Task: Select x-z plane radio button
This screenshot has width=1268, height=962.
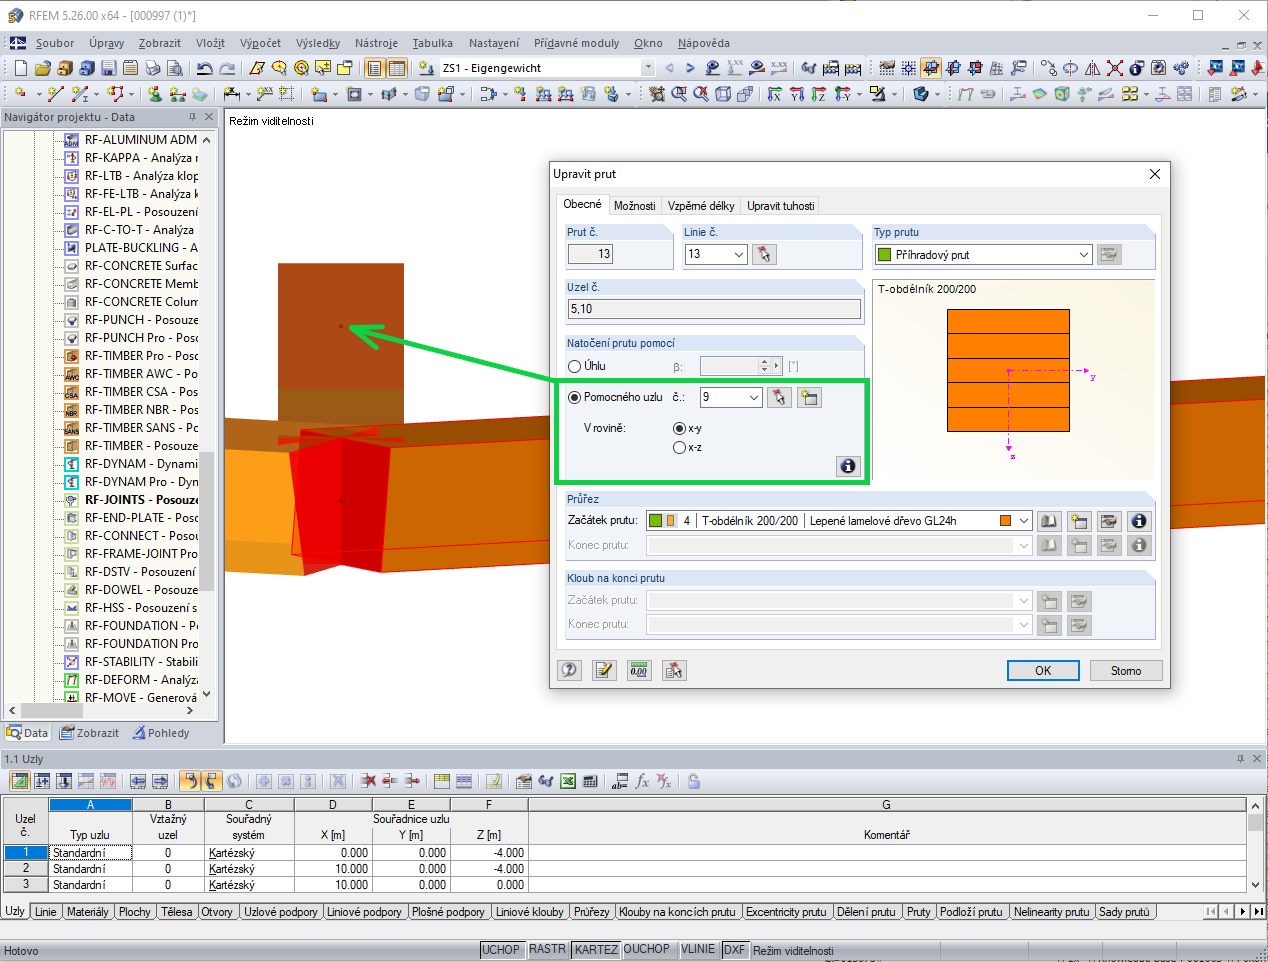Action: click(x=680, y=447)
